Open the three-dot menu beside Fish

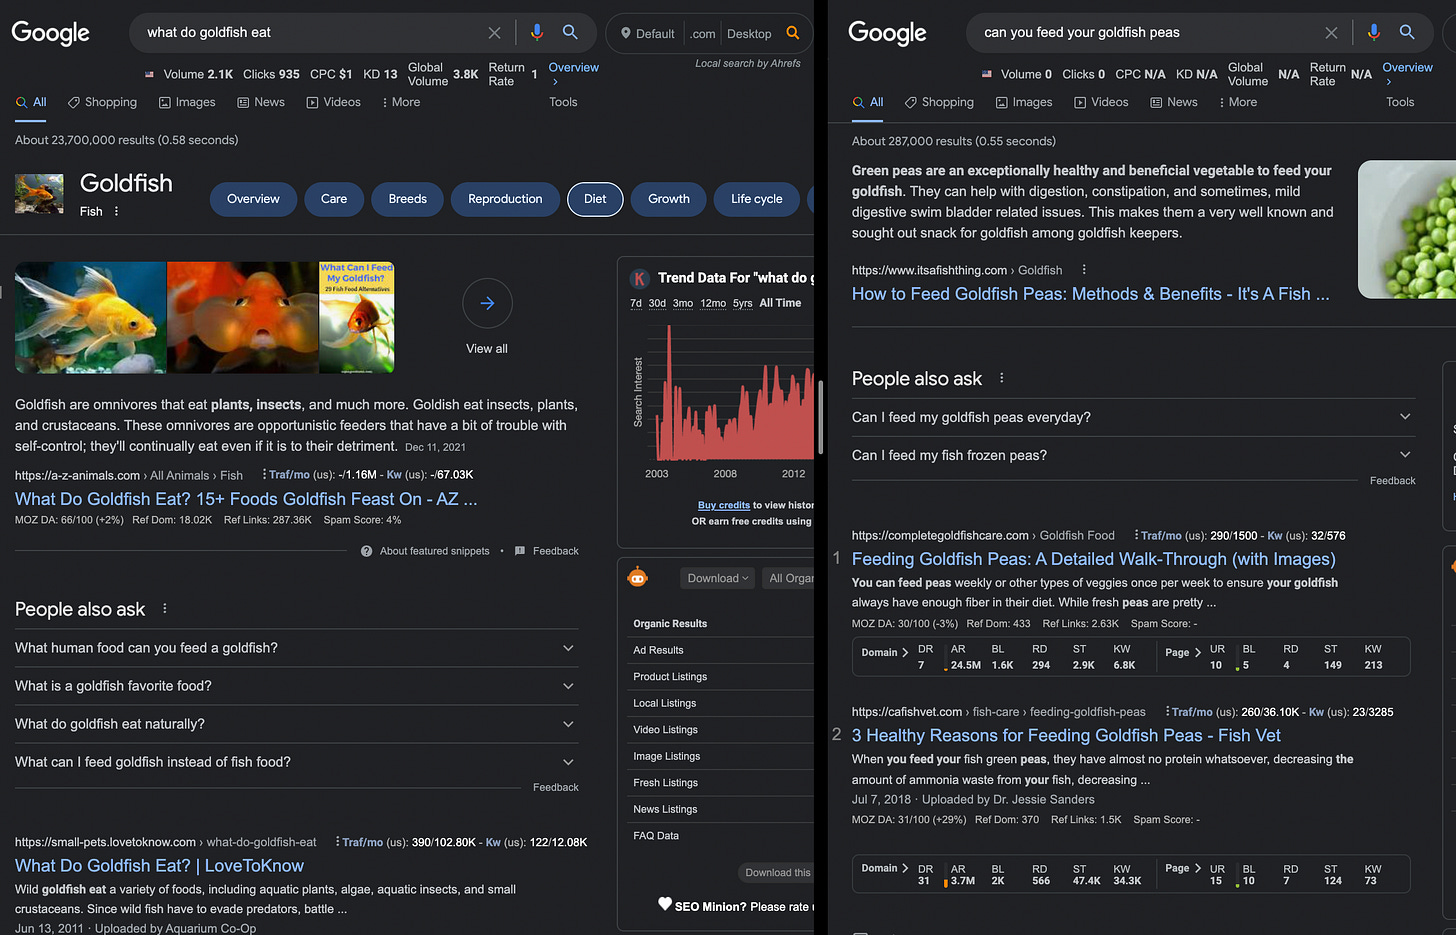tap(116, 211)
